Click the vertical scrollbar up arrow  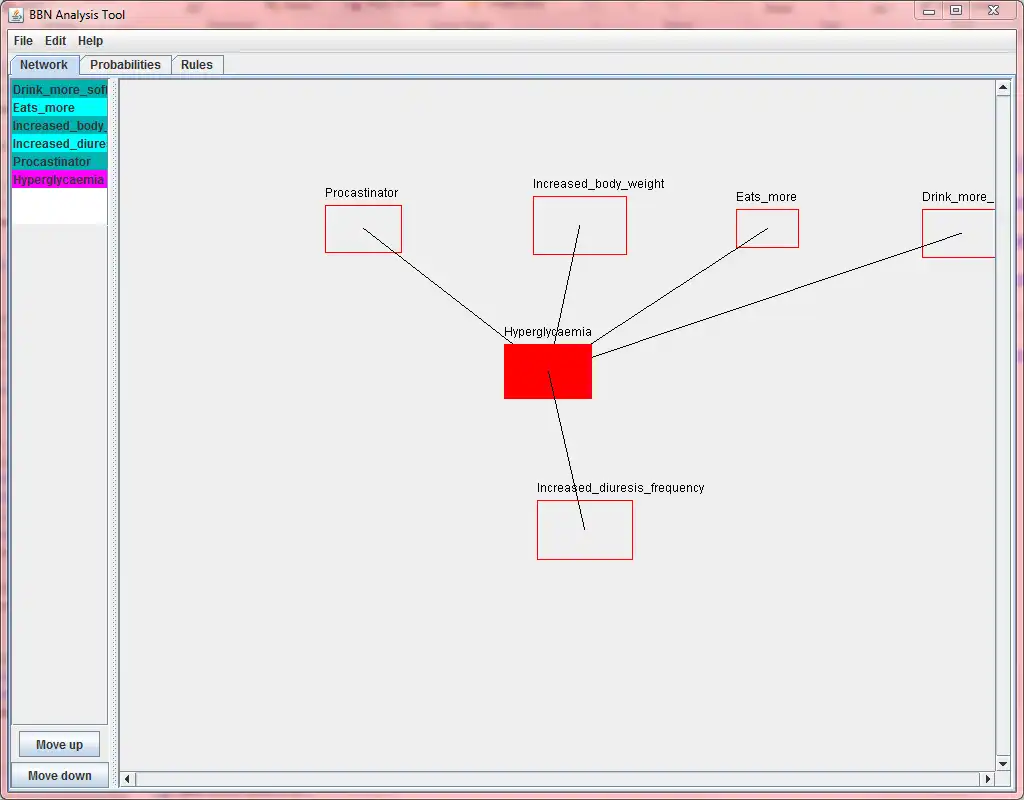(1003, 88)
